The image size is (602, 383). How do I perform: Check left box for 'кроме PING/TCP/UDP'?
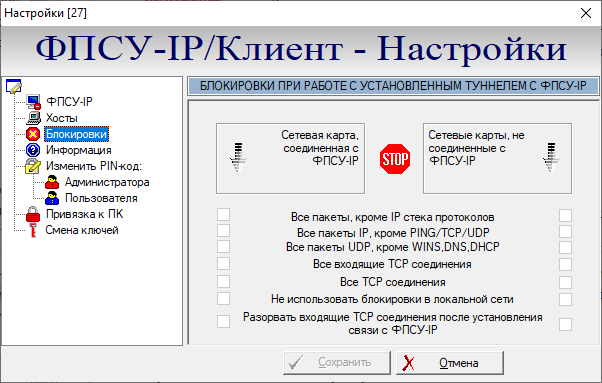pos(223,231)
